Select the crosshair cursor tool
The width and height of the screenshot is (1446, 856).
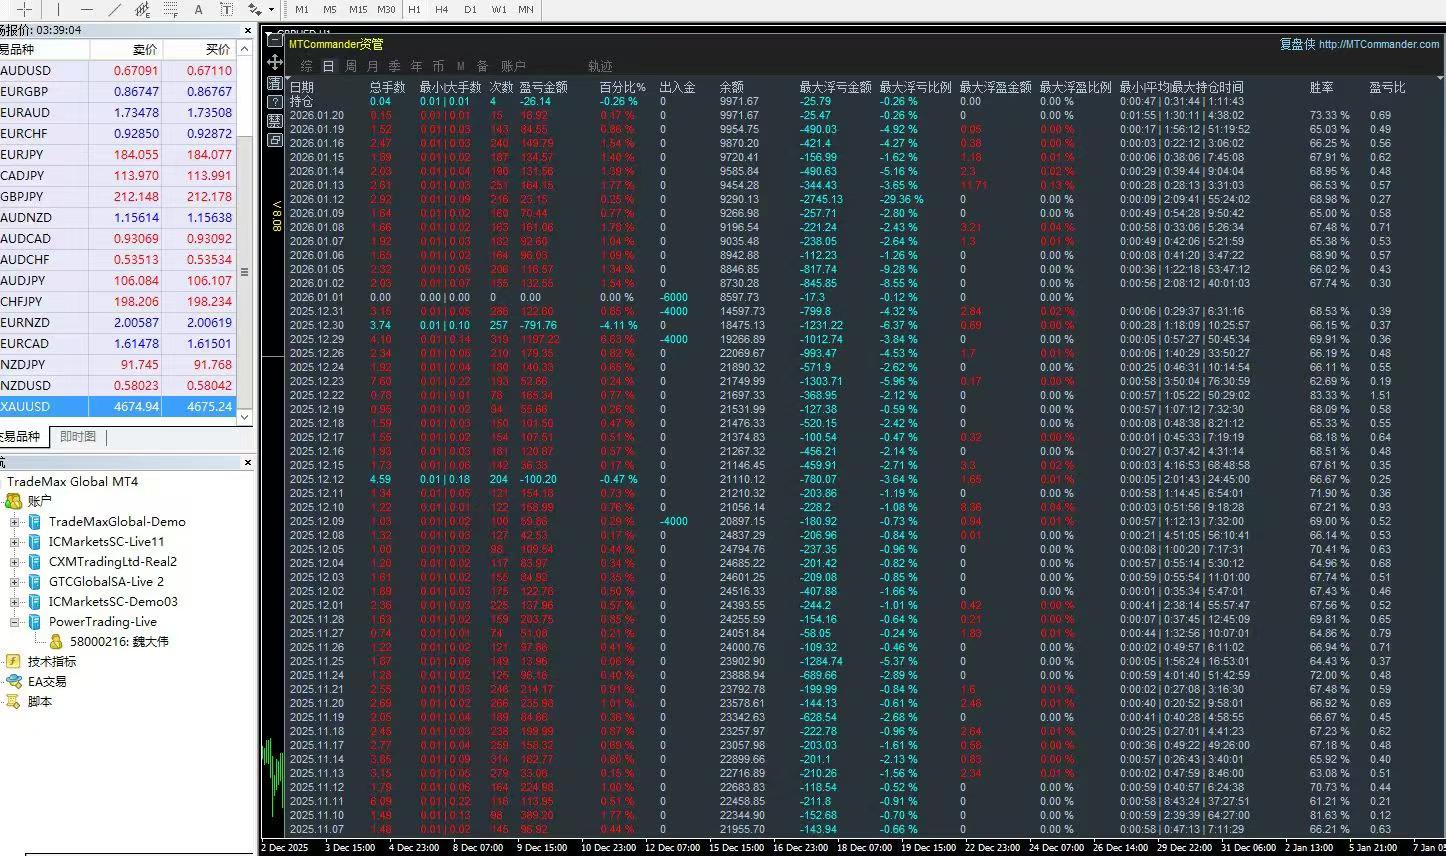coord(25,9)
